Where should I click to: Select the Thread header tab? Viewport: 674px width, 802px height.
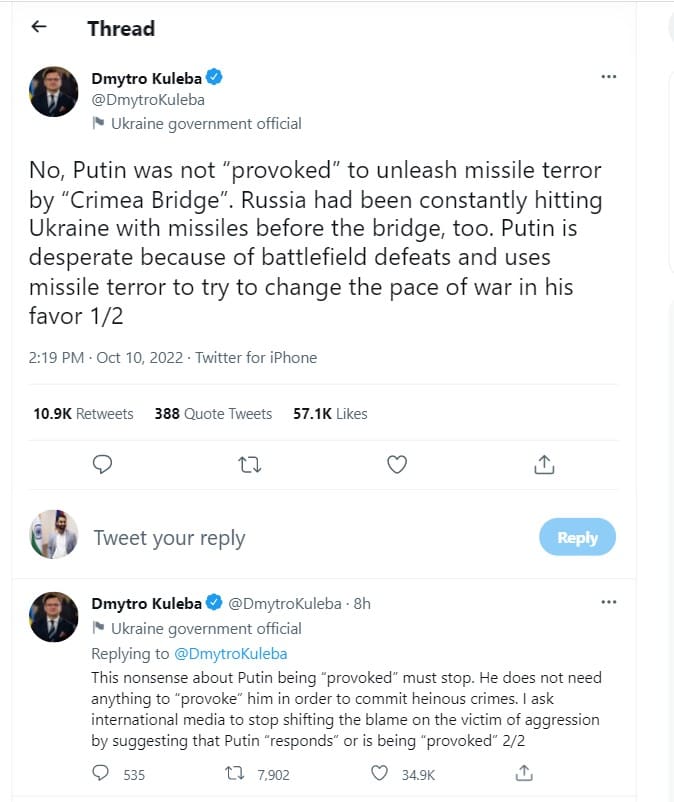click(x=121, y=28)
